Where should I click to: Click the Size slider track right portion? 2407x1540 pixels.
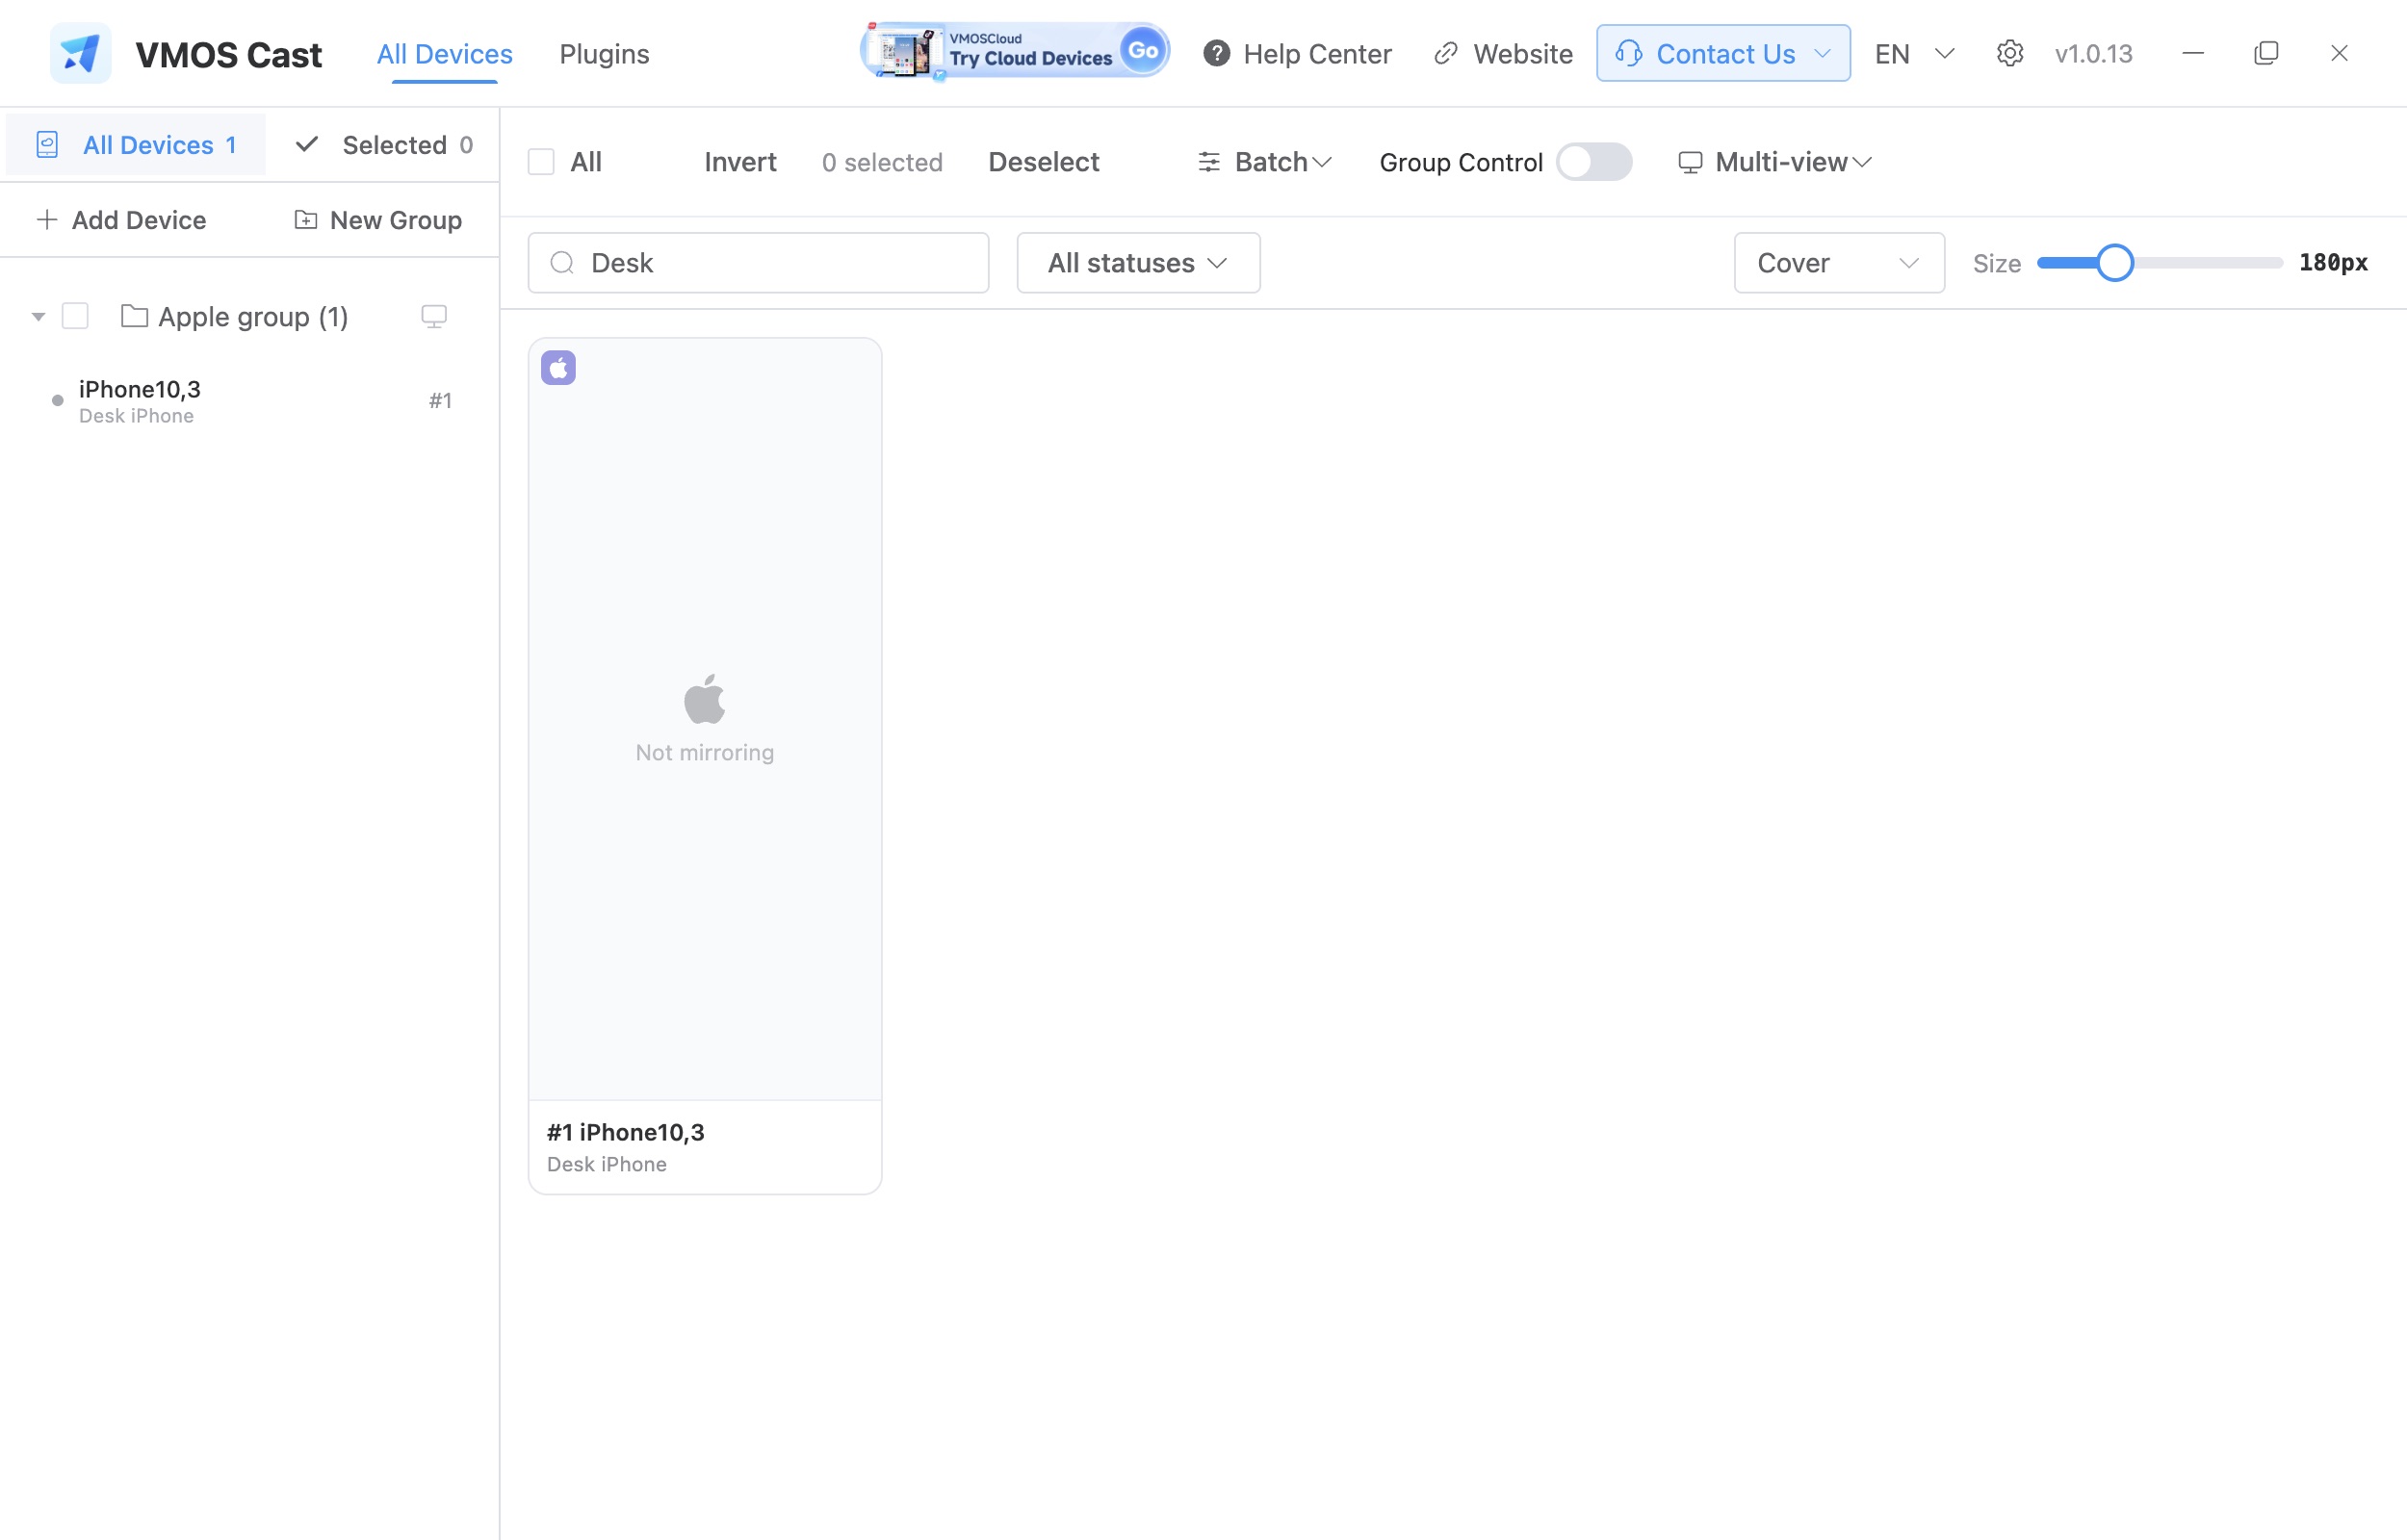(2209, 263)
